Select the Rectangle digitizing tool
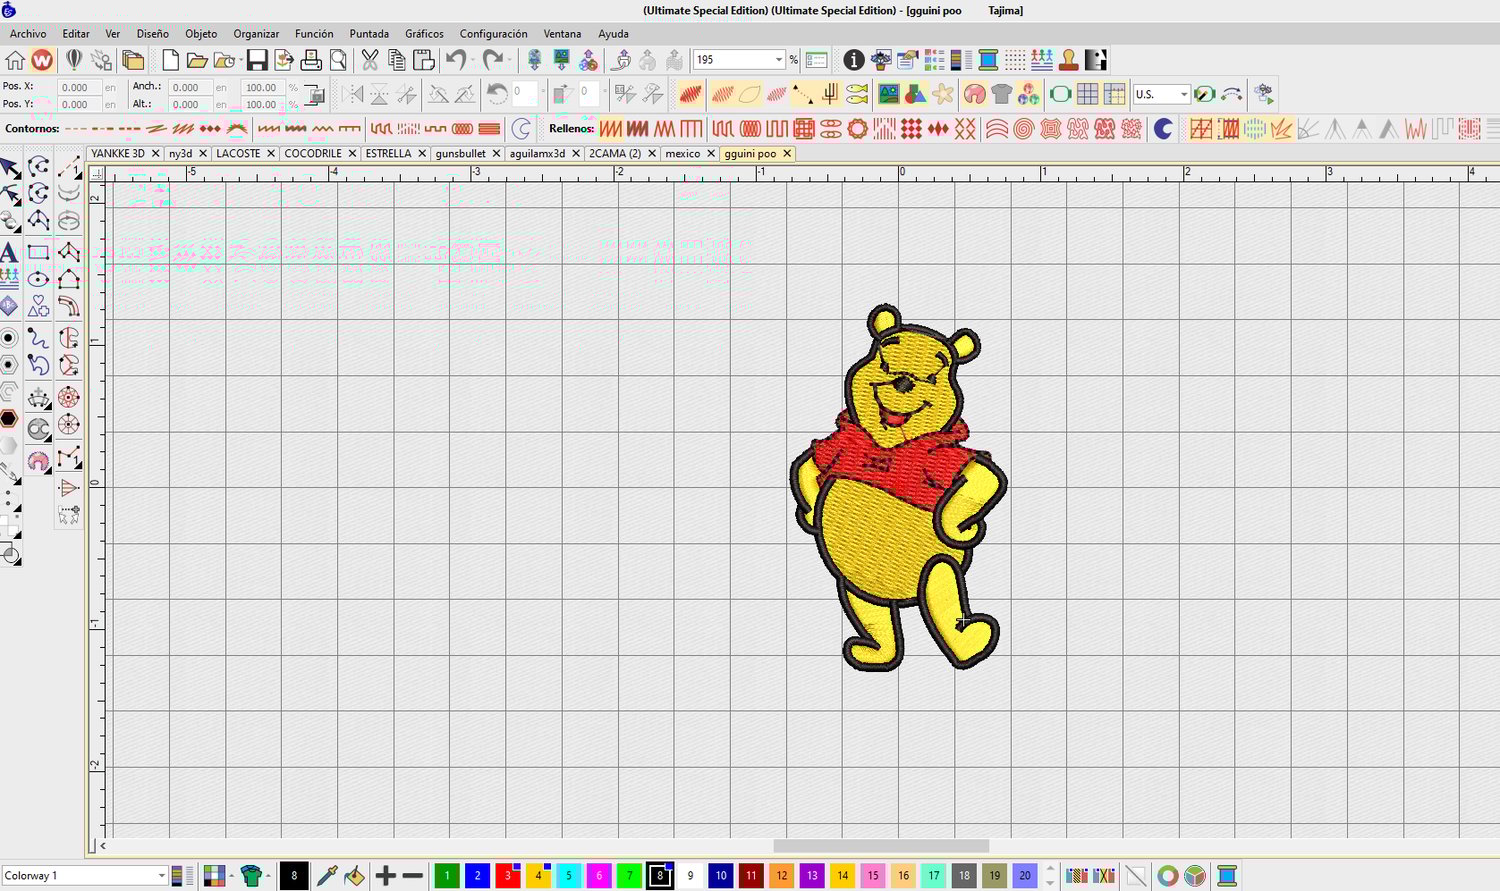Image resolution: width=1500 pixels, height=891 pixels. coord(38,252)
